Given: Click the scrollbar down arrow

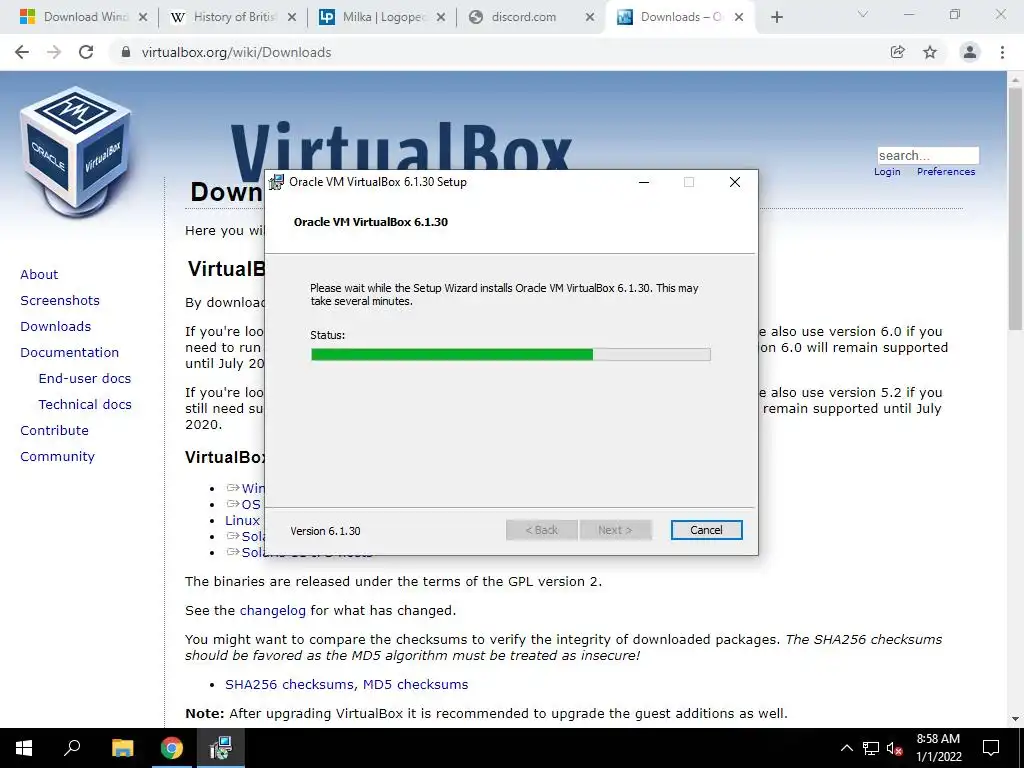Looking at the screenshot, I should 1015,719.
